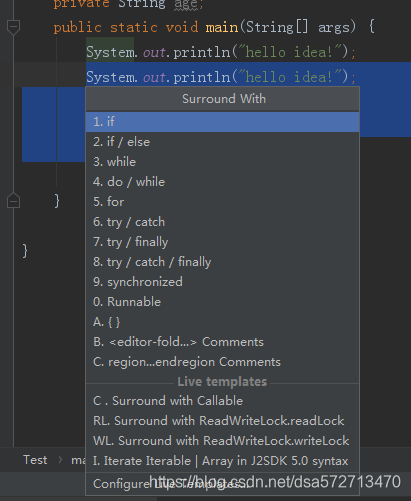Click 'main' method name in code
Screen dimensions: 411x501
coord(222,27)
